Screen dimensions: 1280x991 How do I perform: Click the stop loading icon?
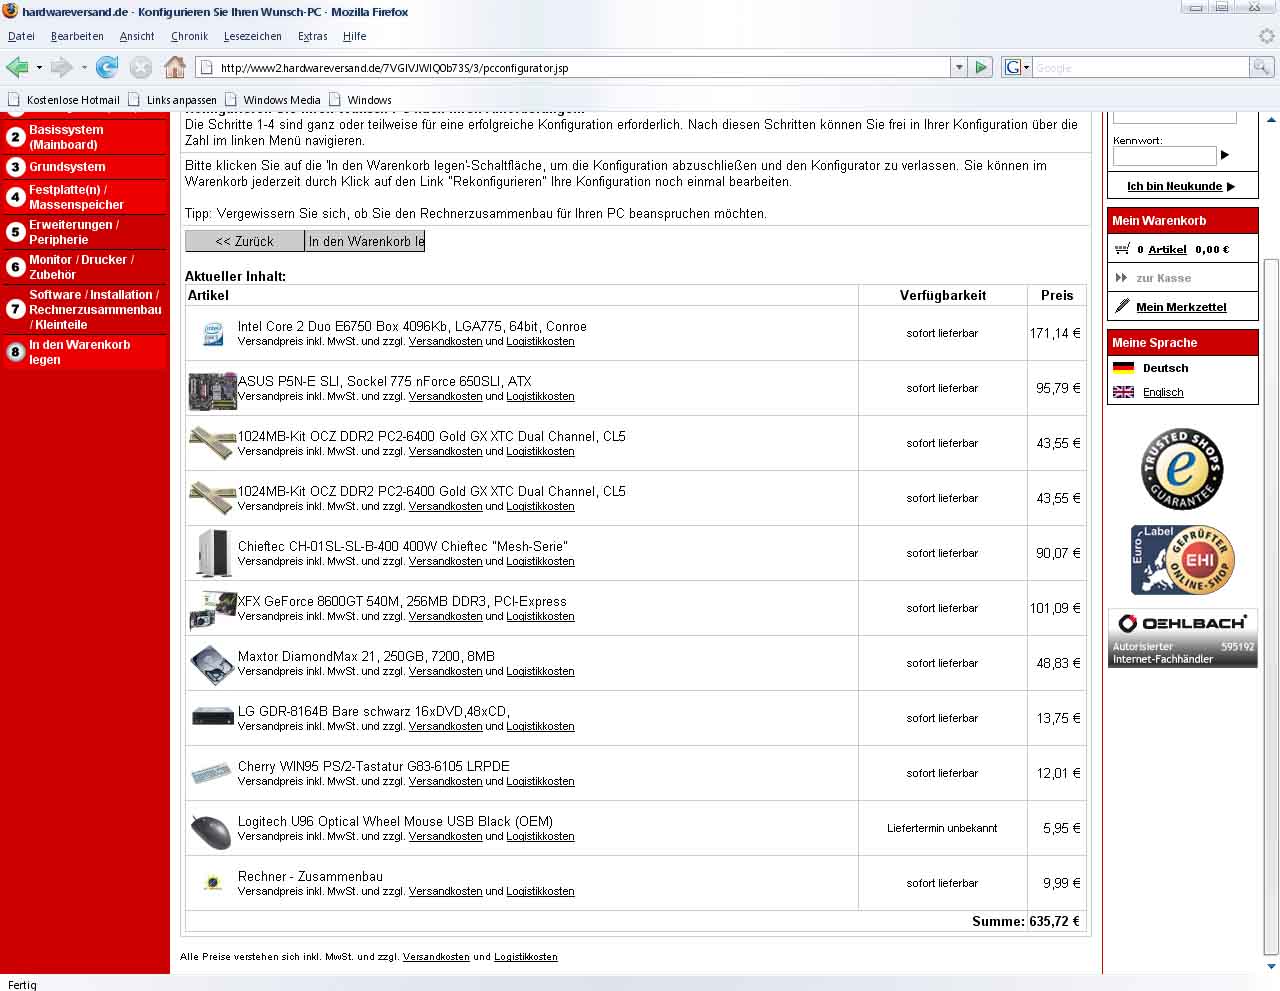coord(141,67)
